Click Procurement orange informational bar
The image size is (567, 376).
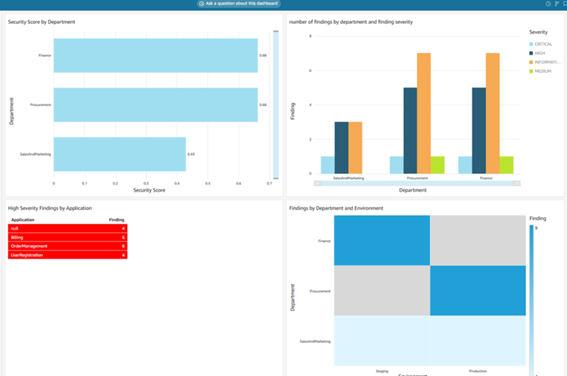424,113
